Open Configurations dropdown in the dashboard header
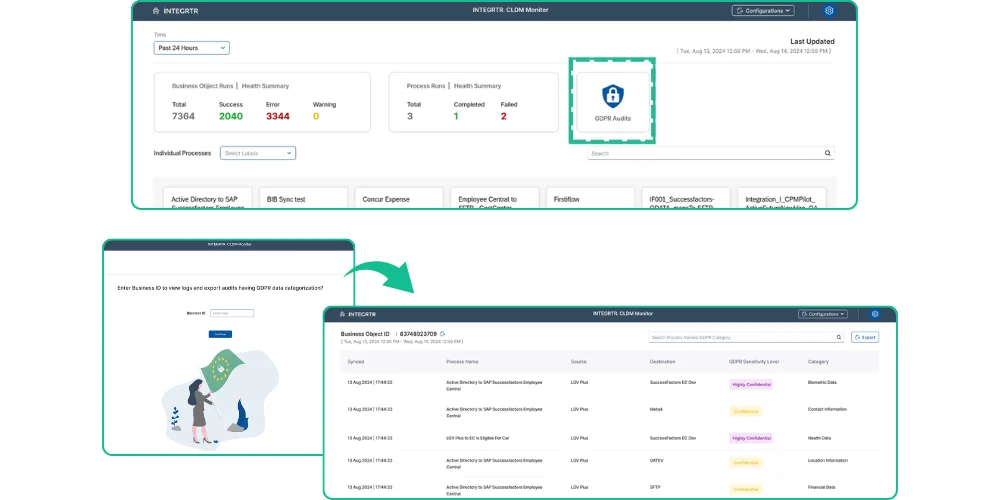This screenshot has height=500, width=1000. click(763, 11)
